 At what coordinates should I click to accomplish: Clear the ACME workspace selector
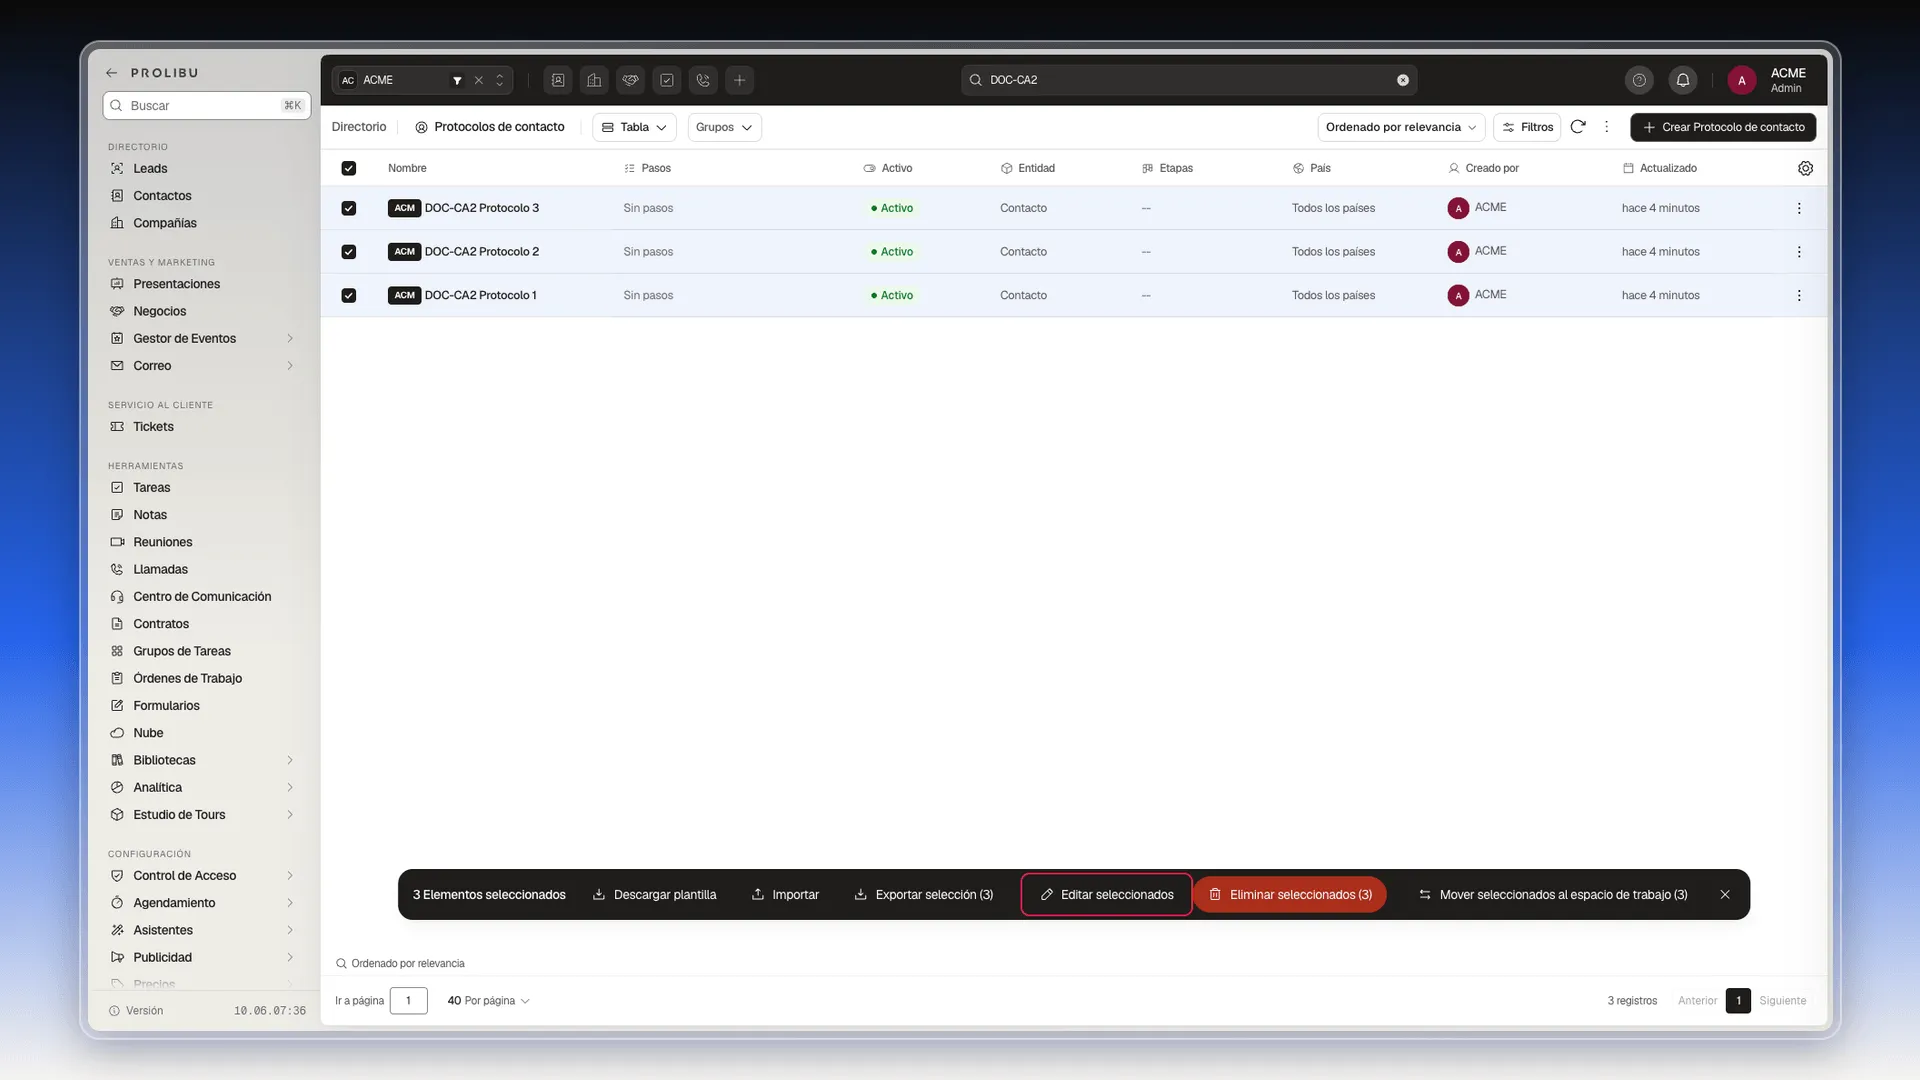(478, 80)
